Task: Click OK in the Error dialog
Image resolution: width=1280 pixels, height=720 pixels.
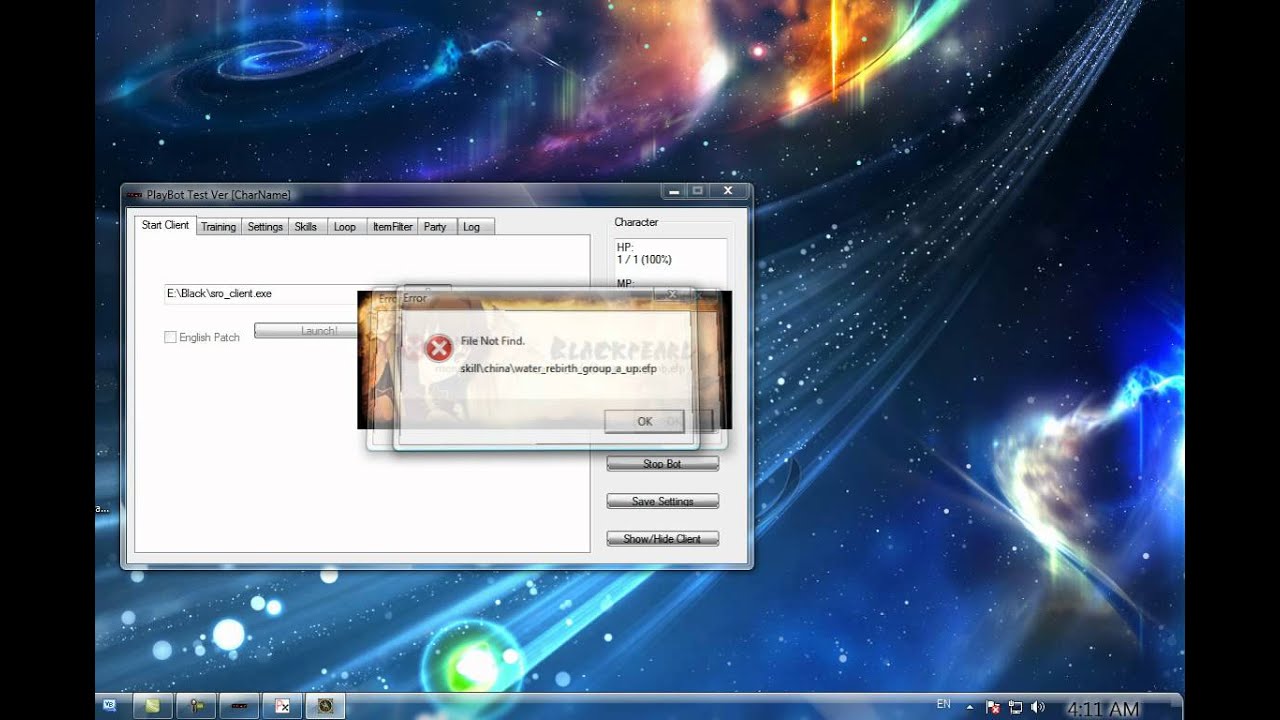Action: coord(645,421)
